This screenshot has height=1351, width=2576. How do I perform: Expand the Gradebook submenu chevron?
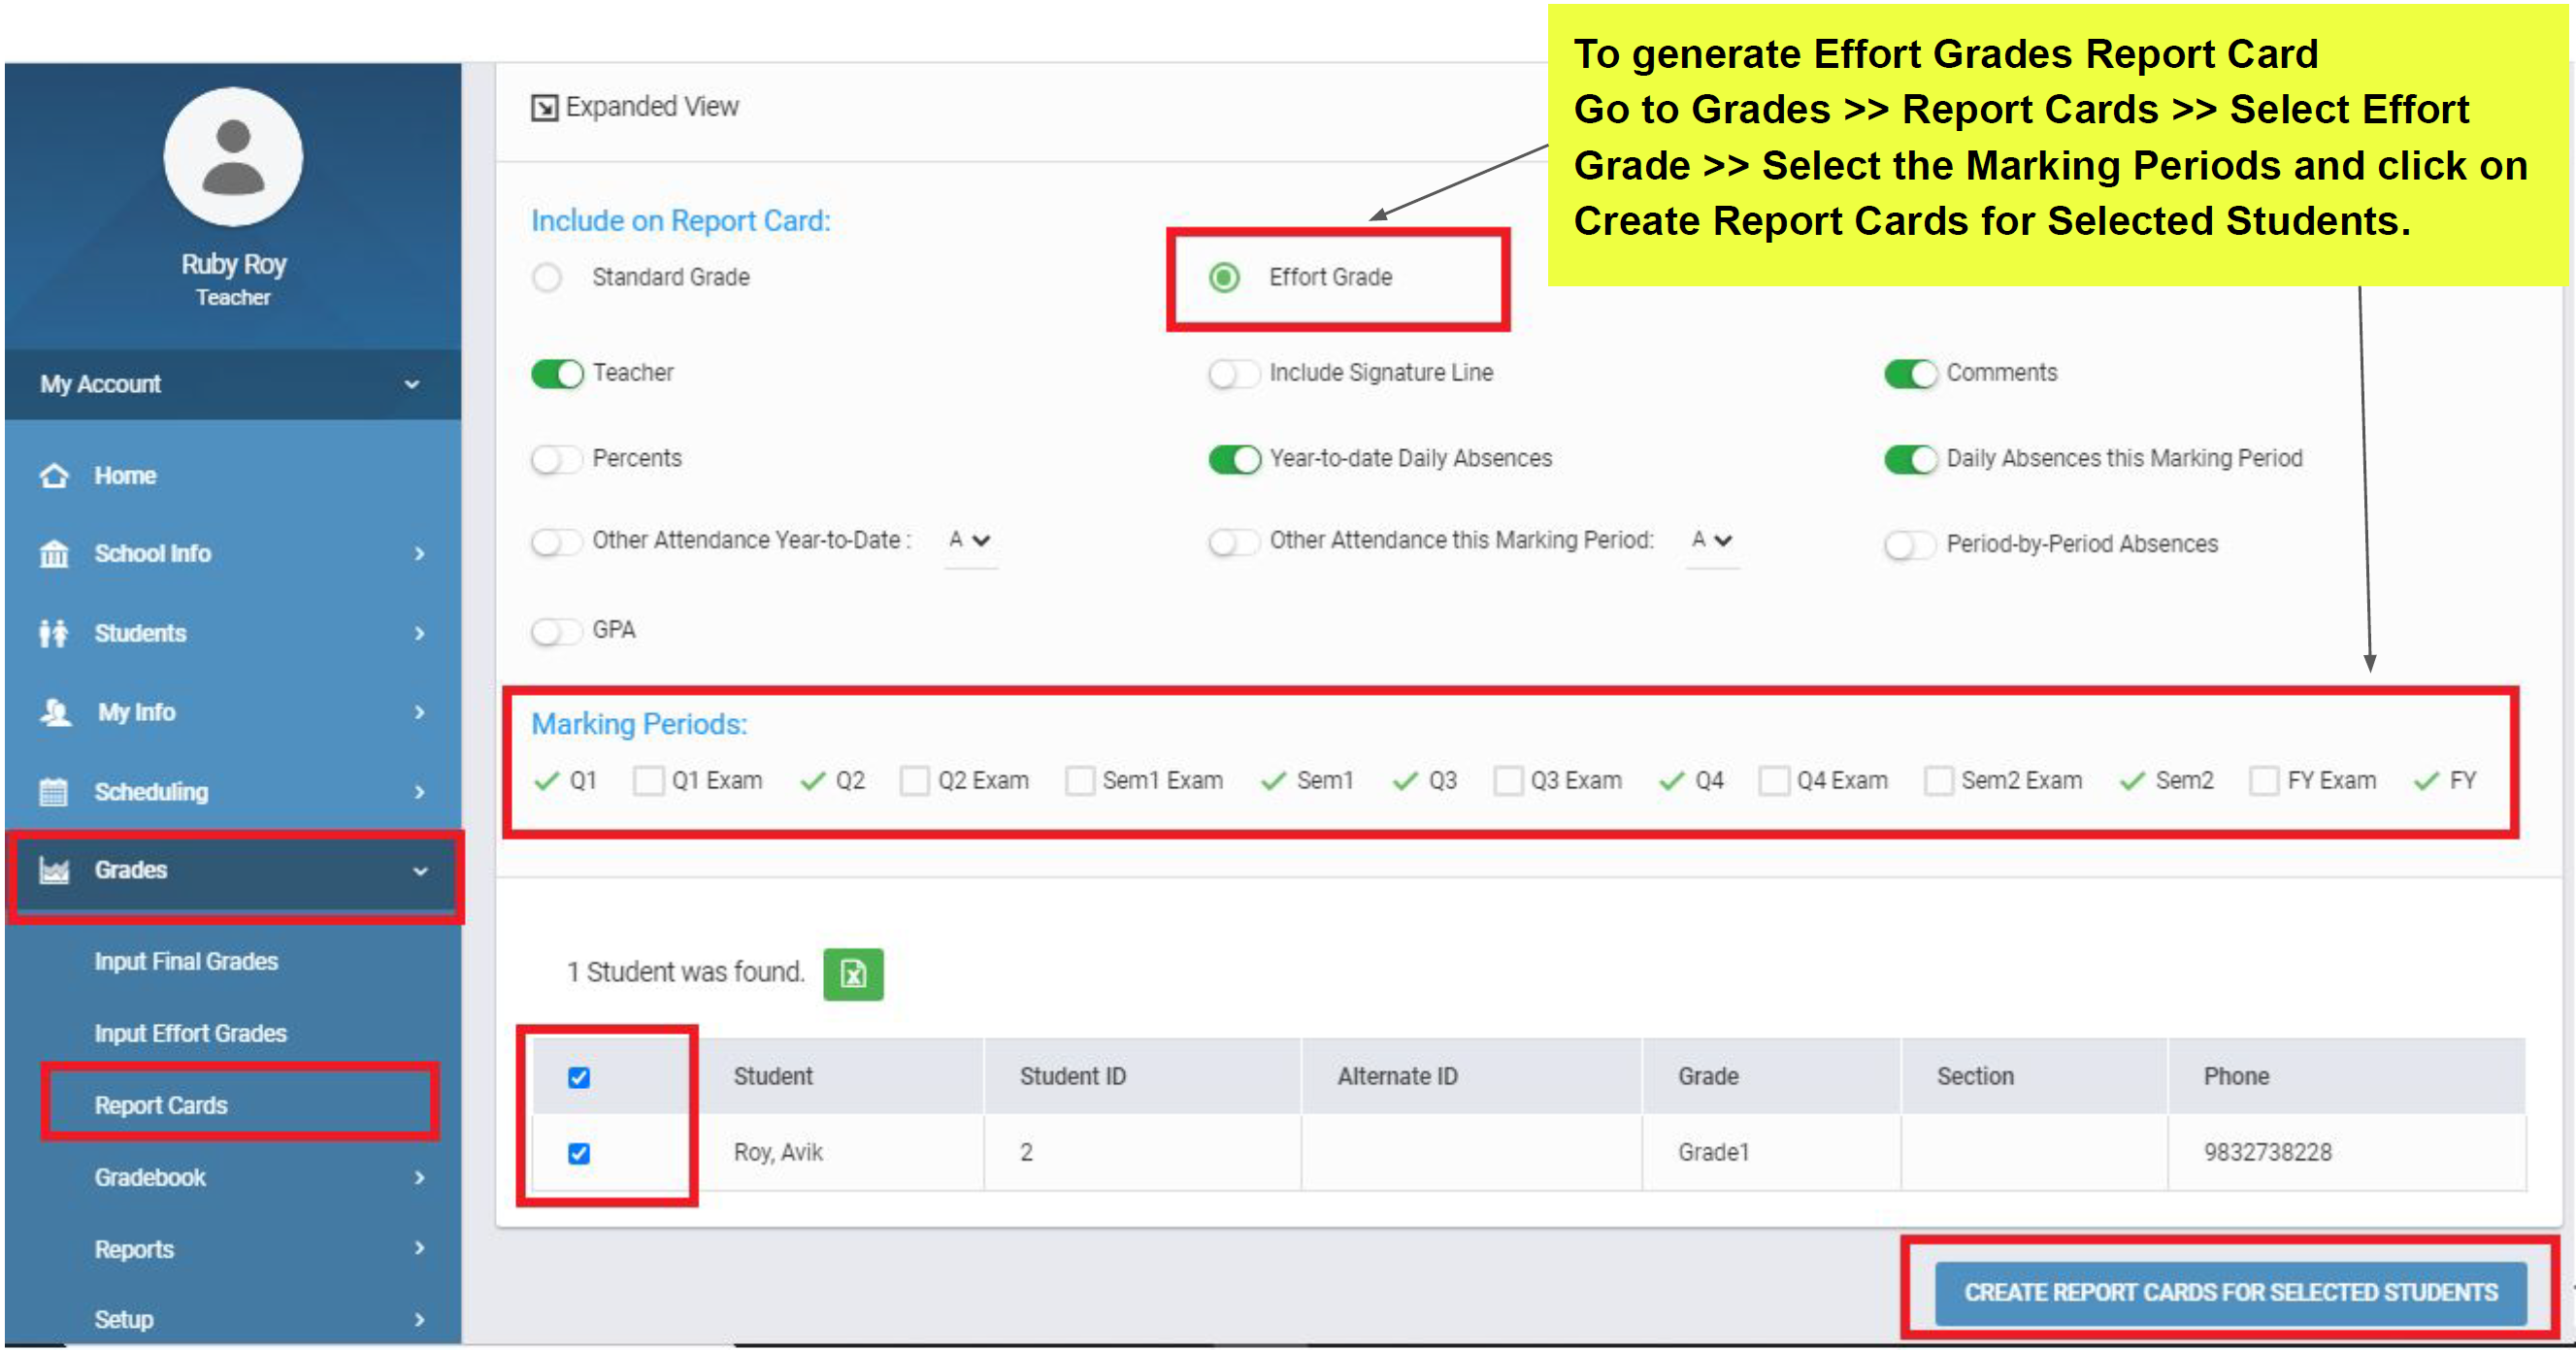419,1179
